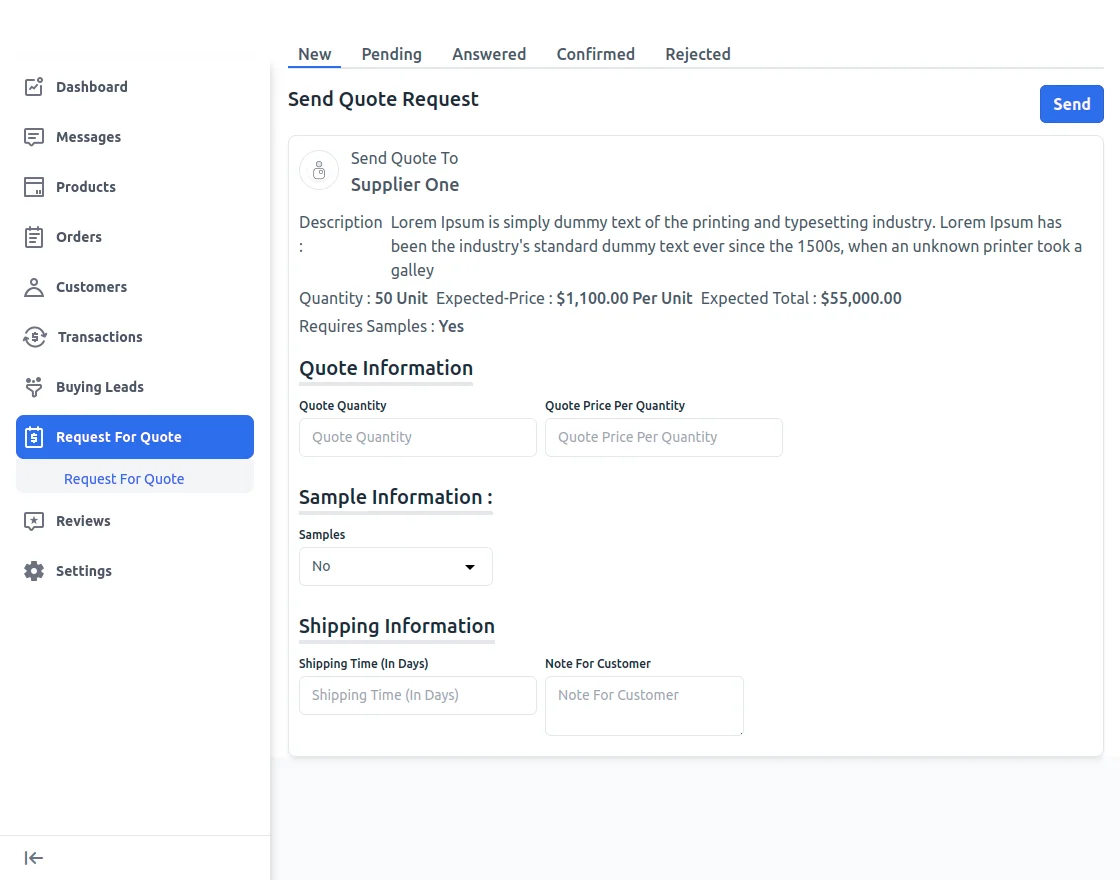Switch to the Answered tab
This screenshot has height=880, width=1120.
tap(489, 54)
